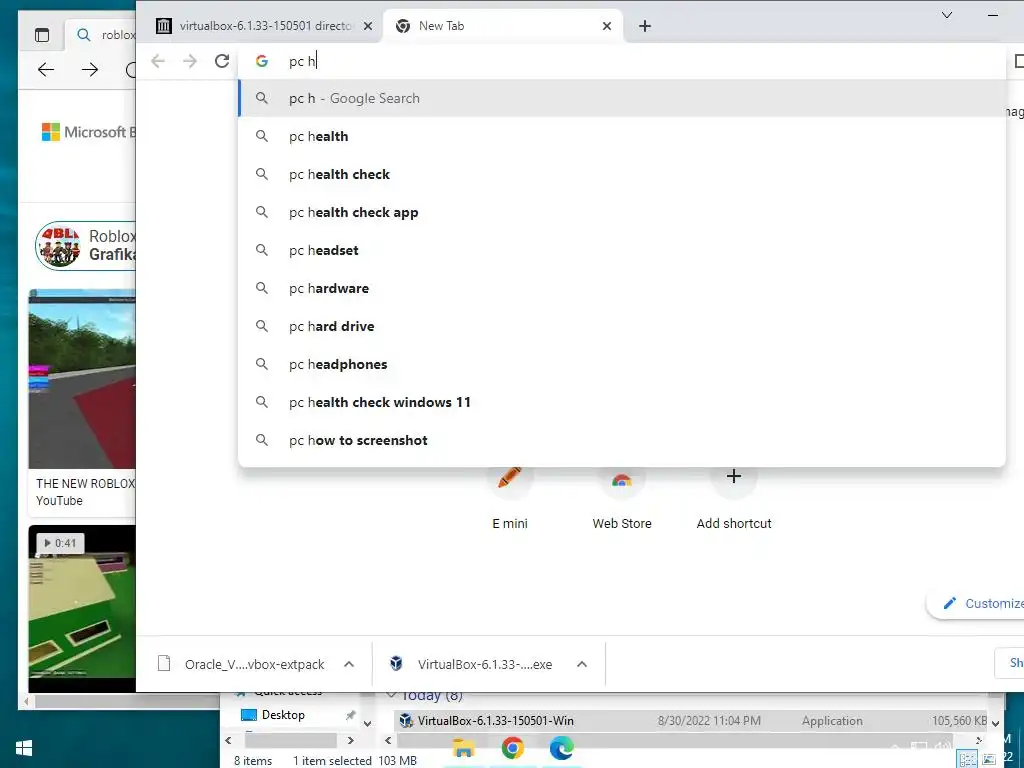Play the 0:41 video in Edge
This screenshot has height=768, width=1024.
click(x=82, y=608)
